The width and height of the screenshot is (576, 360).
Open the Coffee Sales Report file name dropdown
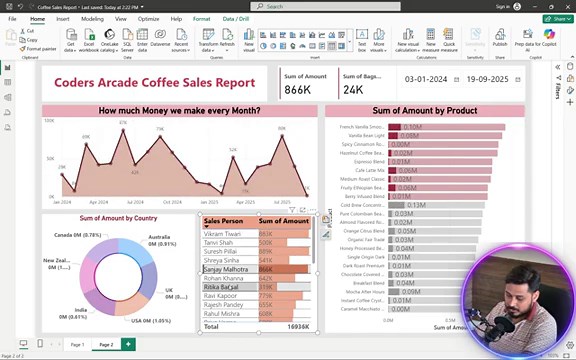91,7
